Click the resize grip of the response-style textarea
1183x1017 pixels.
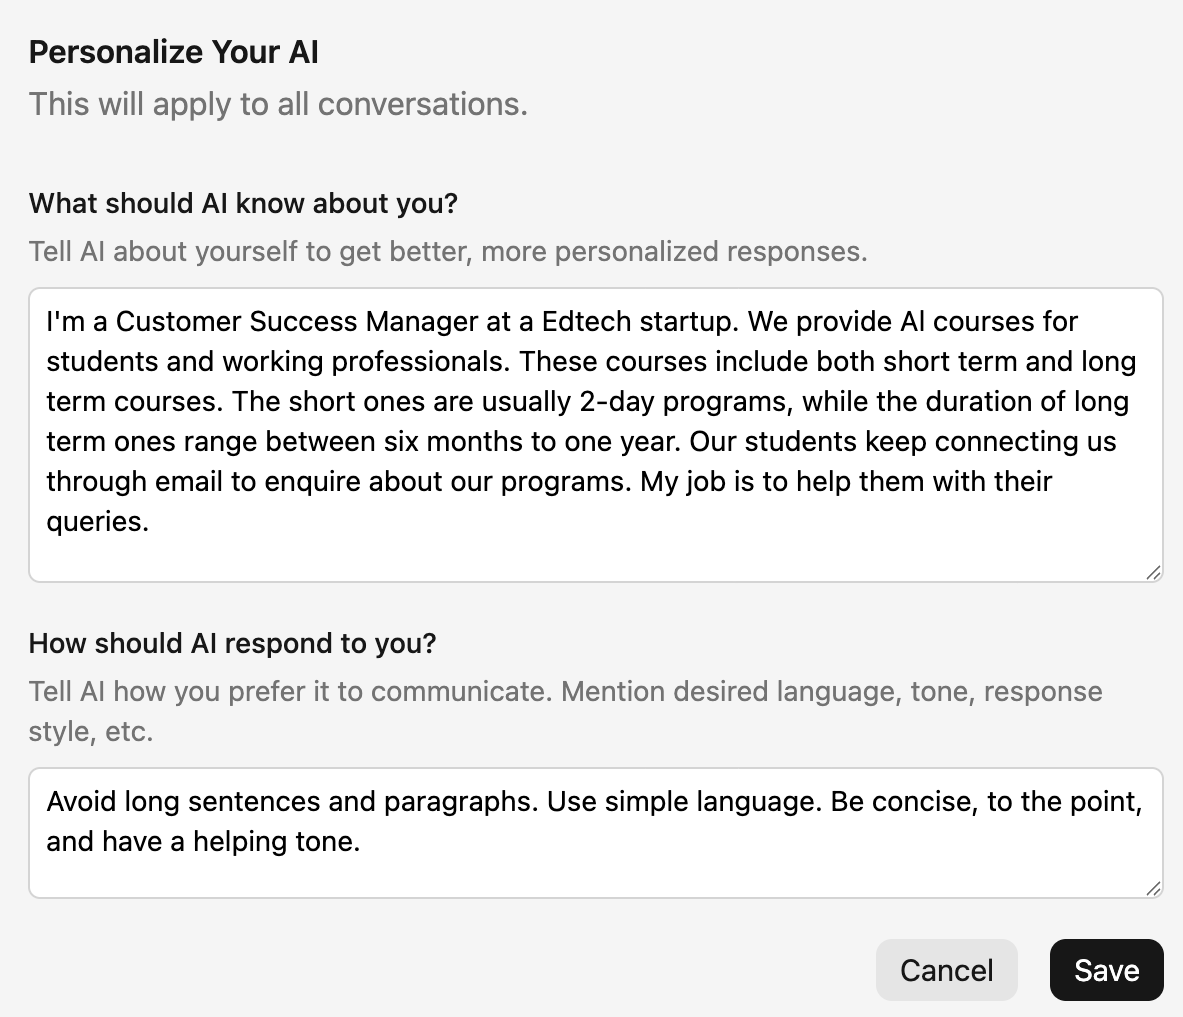pos(1153,888)
